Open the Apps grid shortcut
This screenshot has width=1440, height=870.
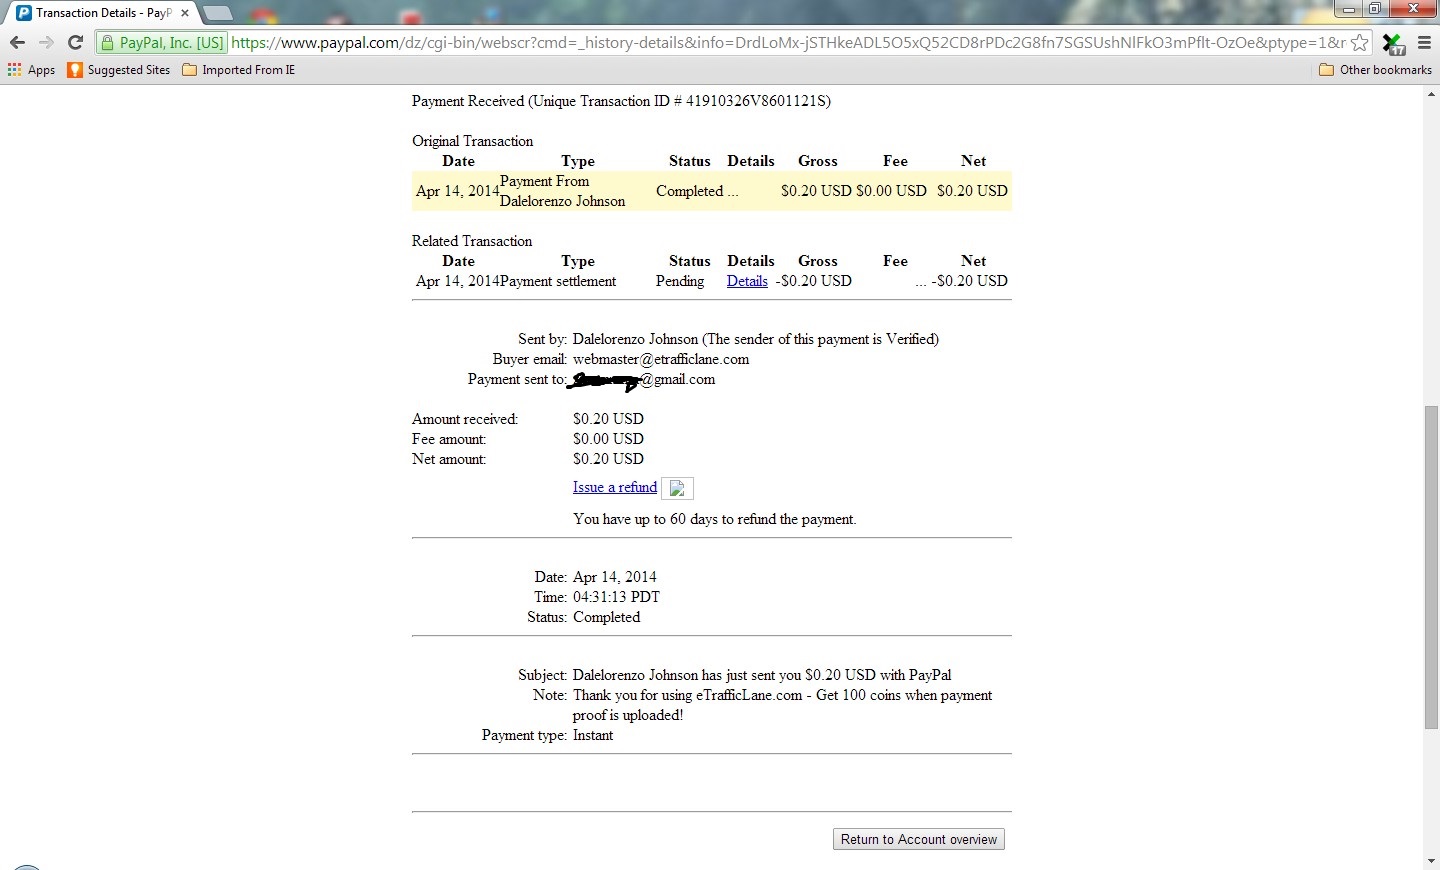point(31,70)
